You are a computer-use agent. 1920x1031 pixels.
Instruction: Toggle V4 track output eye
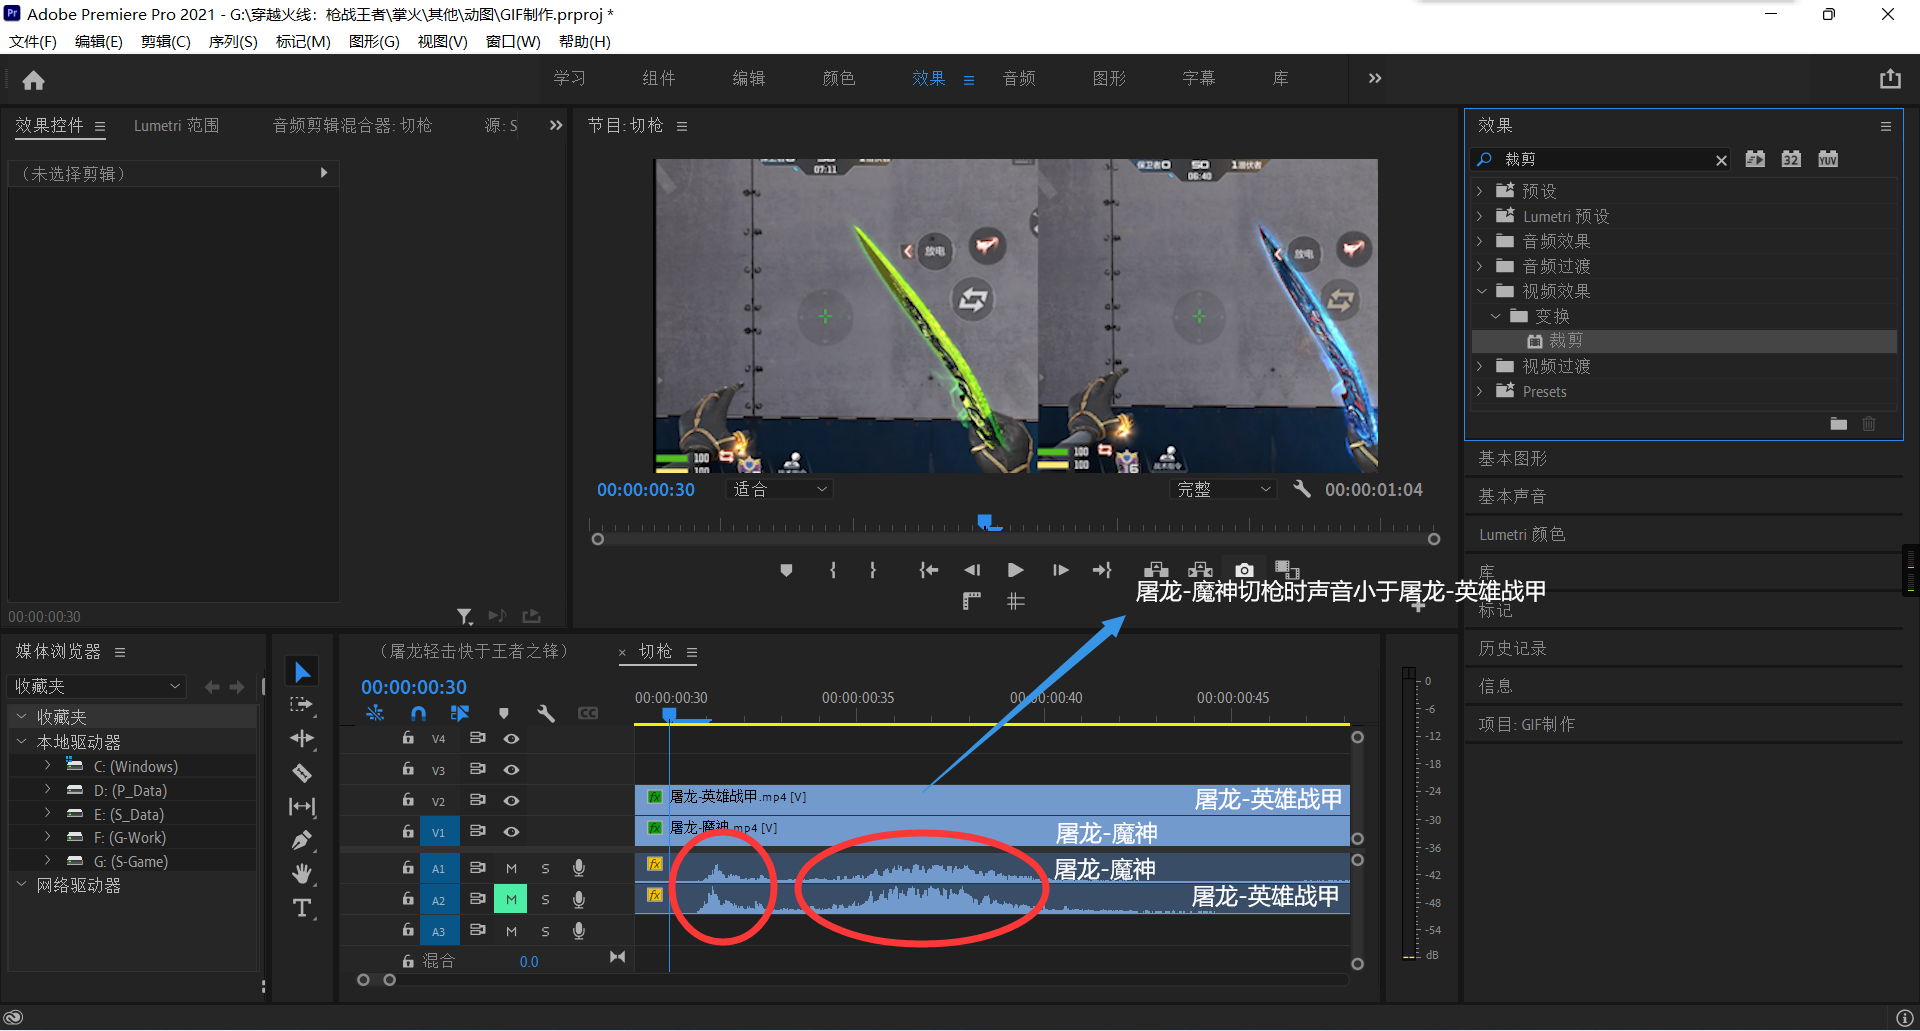pyautogui.click(x=511, y=739)
